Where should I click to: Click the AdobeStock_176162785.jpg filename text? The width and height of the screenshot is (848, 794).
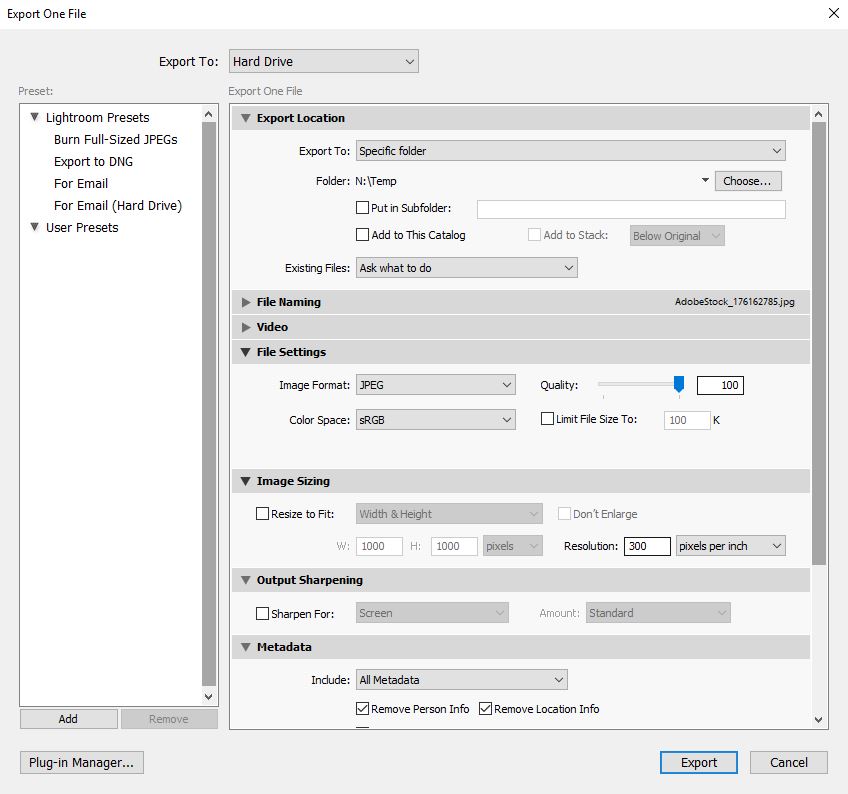tap(734, 302)
